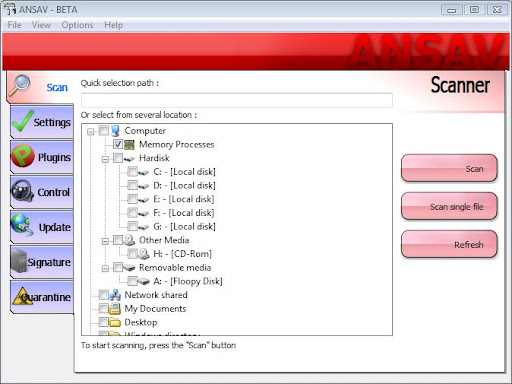Open the Quarantine tab label
This screenshot has height=384, width=512.
46,297
